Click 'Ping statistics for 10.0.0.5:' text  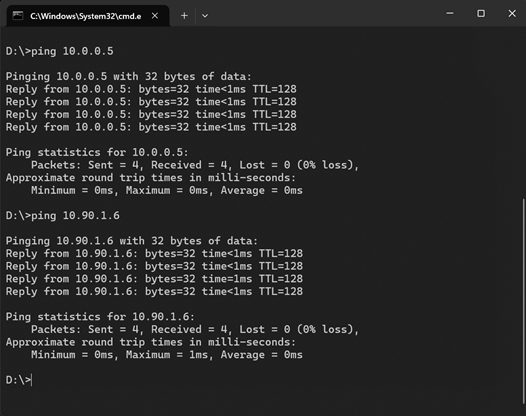tap(97, 152)
